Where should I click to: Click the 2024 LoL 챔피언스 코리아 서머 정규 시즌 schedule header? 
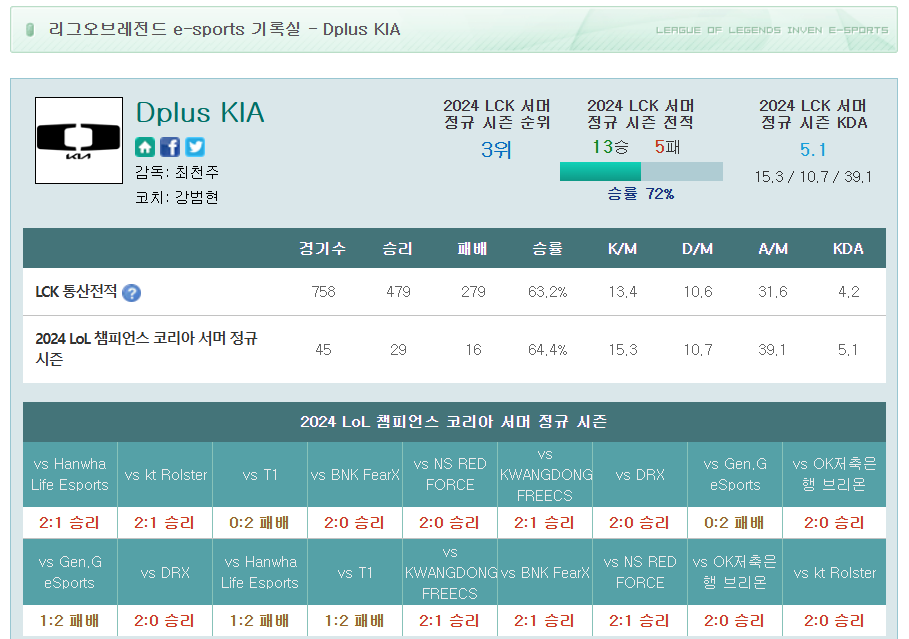(x=454, y=422)
